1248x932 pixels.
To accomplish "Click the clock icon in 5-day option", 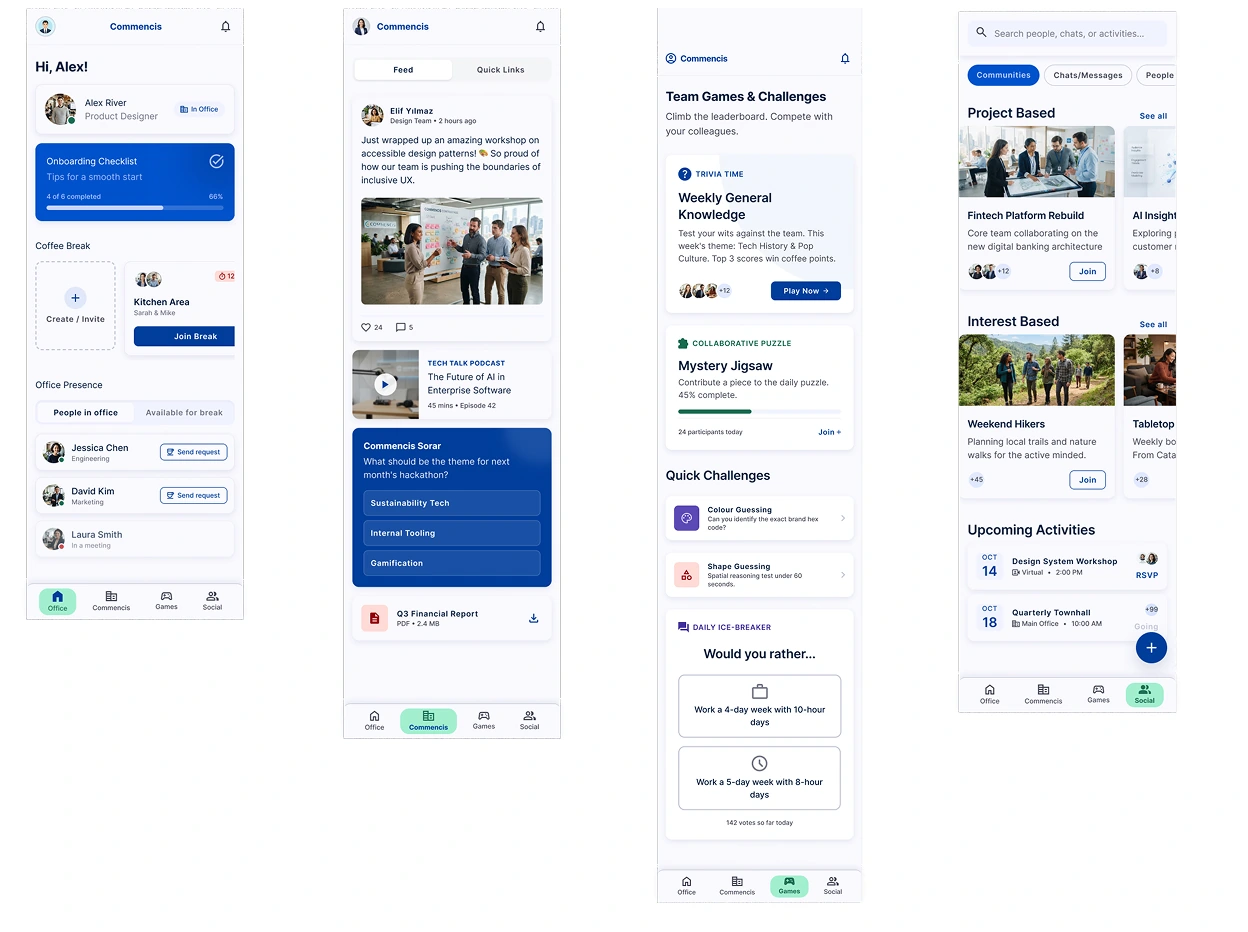I will tap(759, 764).
